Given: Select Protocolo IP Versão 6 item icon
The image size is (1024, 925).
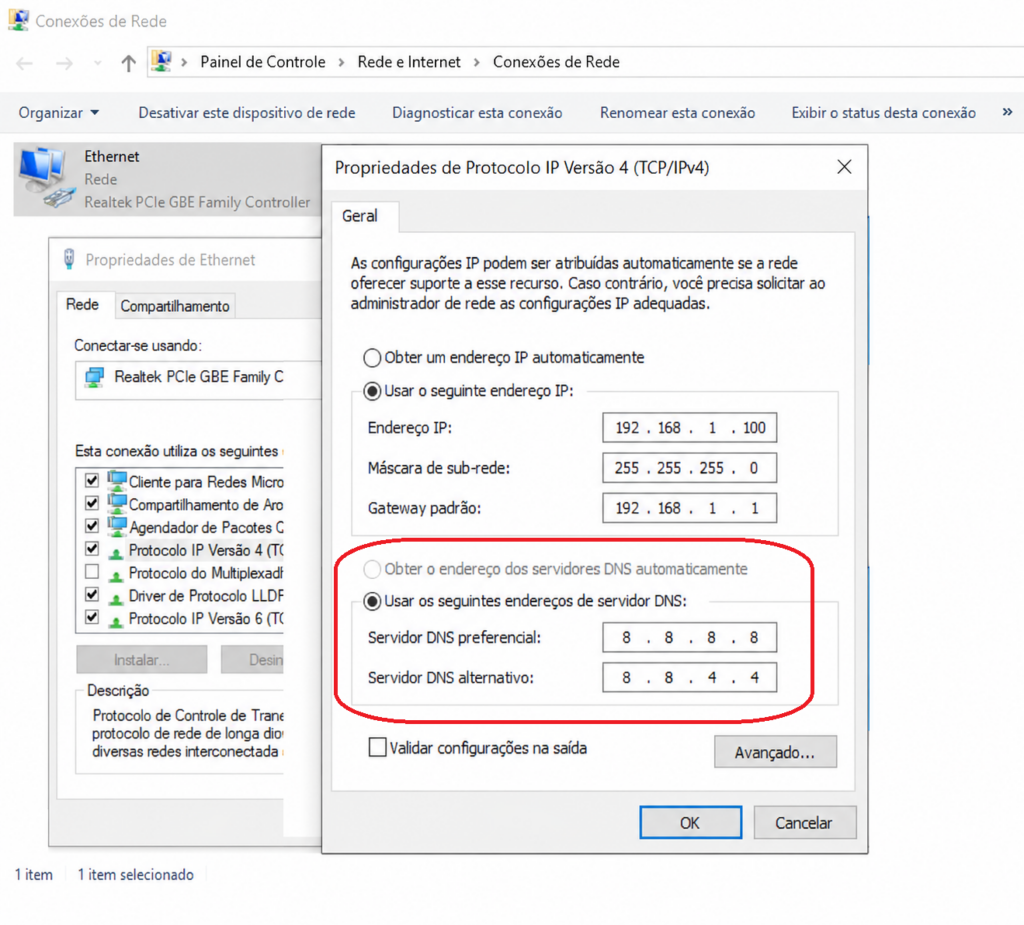Looking at the screenshot, I should click(116, 621).
